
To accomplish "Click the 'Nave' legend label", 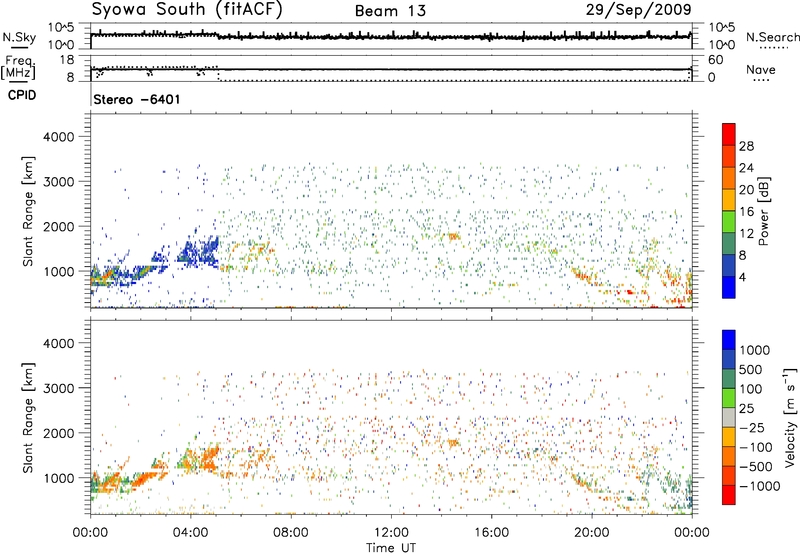I will [761, 69].
